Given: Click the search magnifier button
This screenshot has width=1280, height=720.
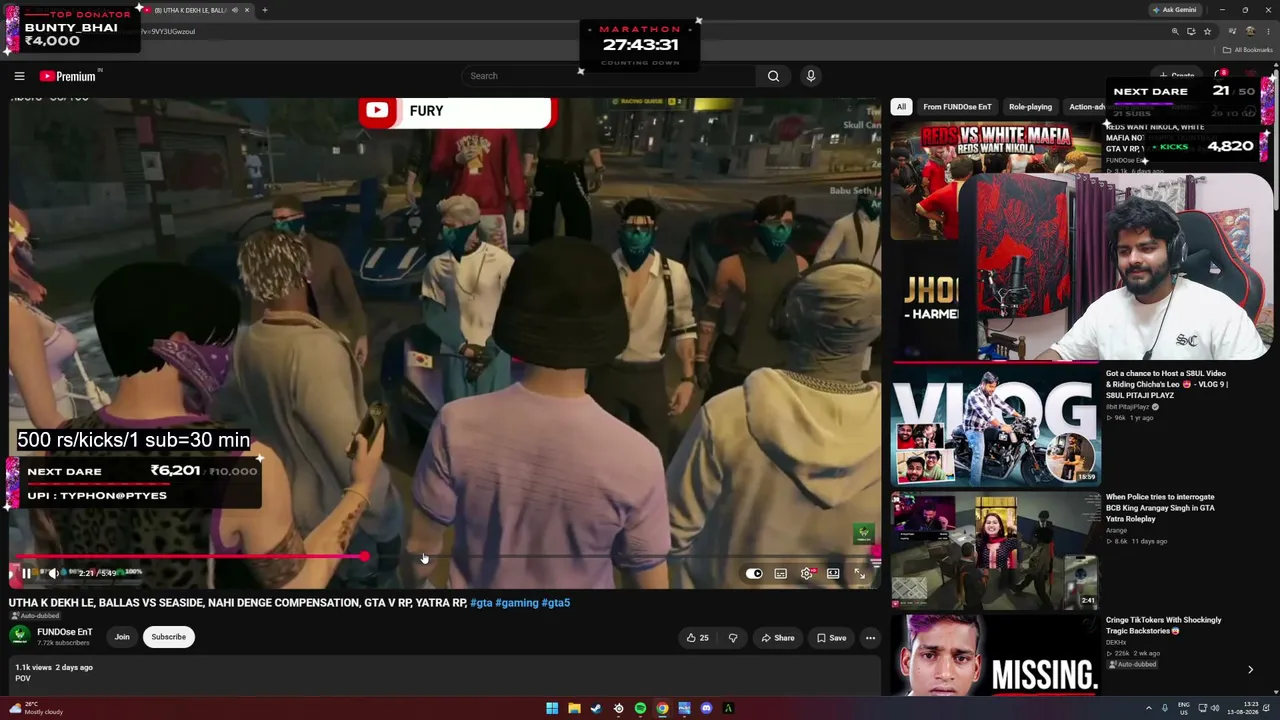Looking at the screenshot, I should tap(773, 76).
